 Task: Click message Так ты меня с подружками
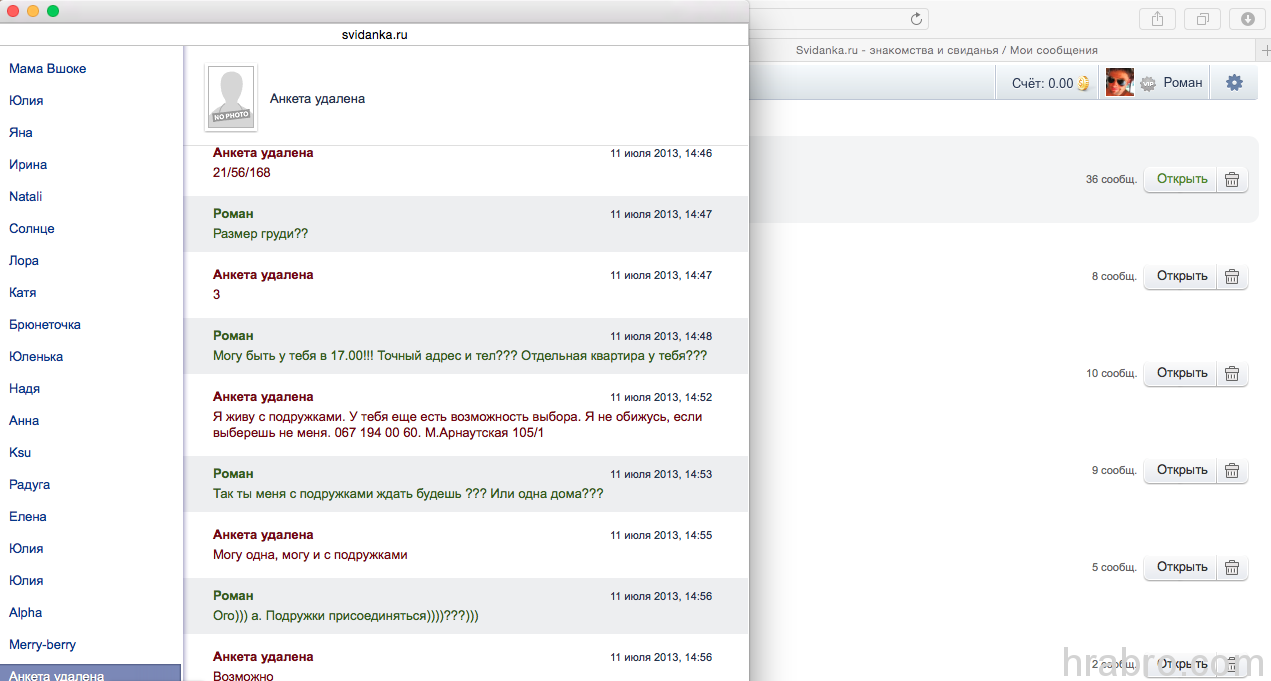tap(408, 494)
